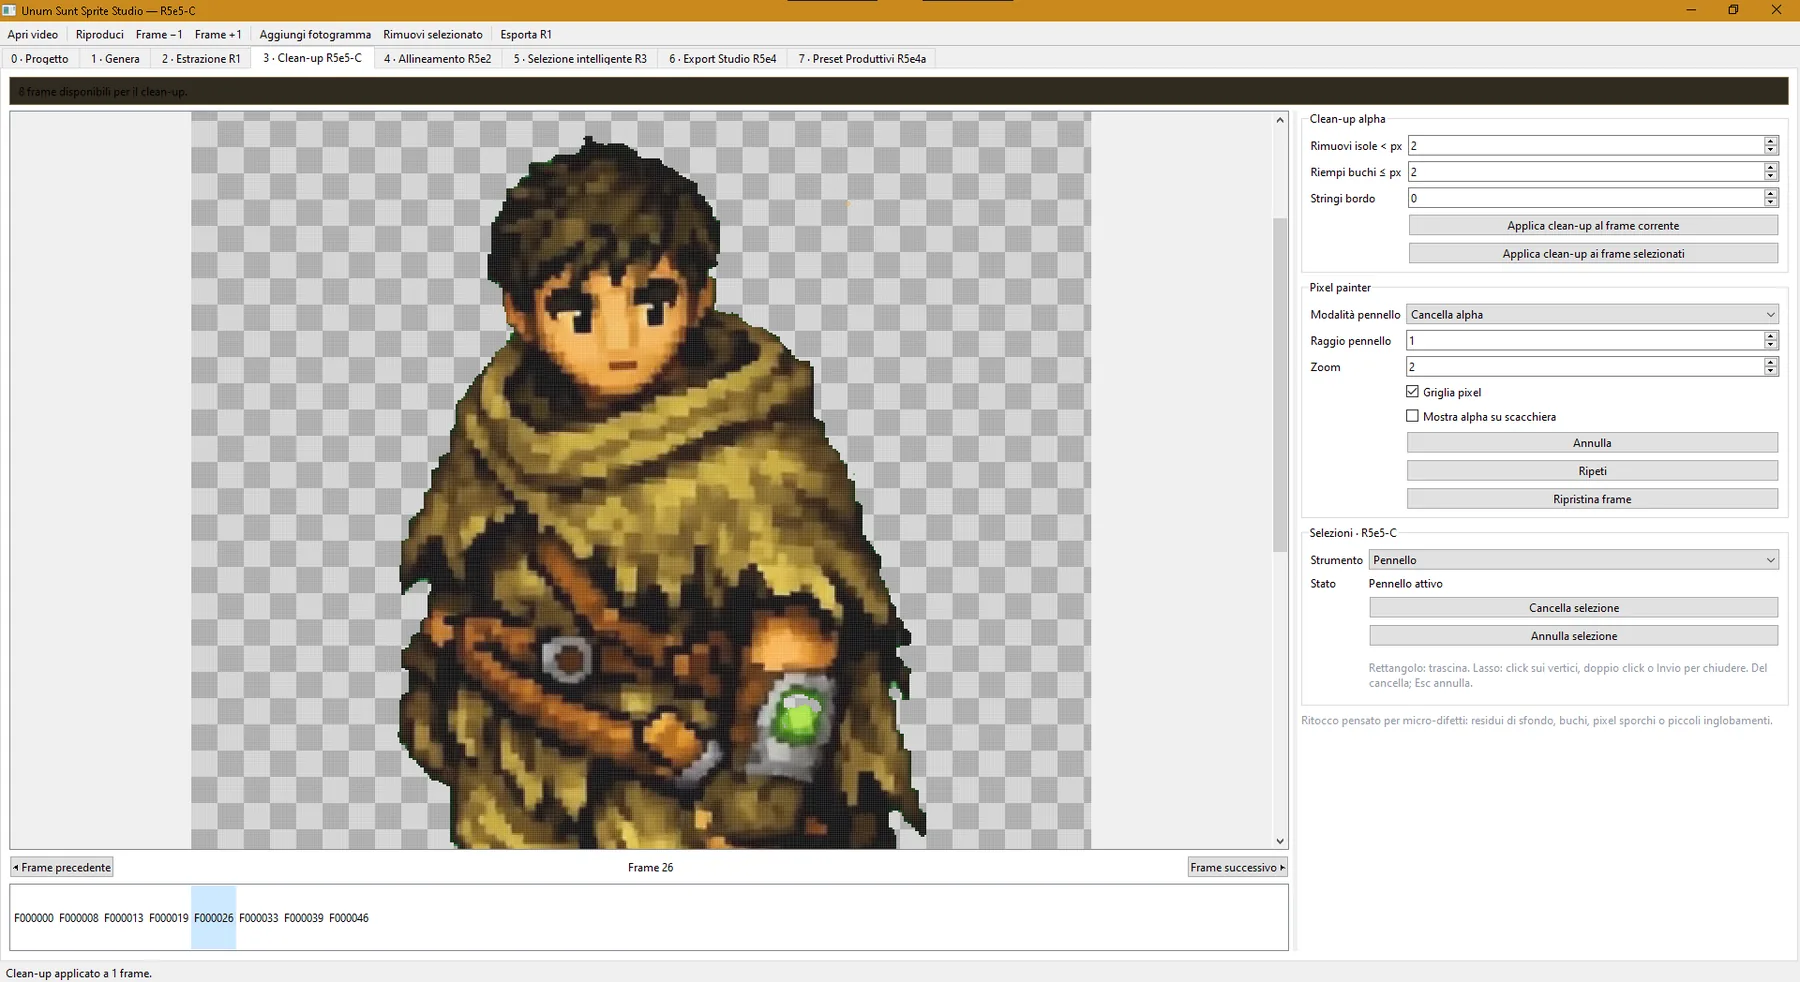Step forward with Frame +1
The height and width of the screenshot is (982, 1800).
[x=218, y=34]
